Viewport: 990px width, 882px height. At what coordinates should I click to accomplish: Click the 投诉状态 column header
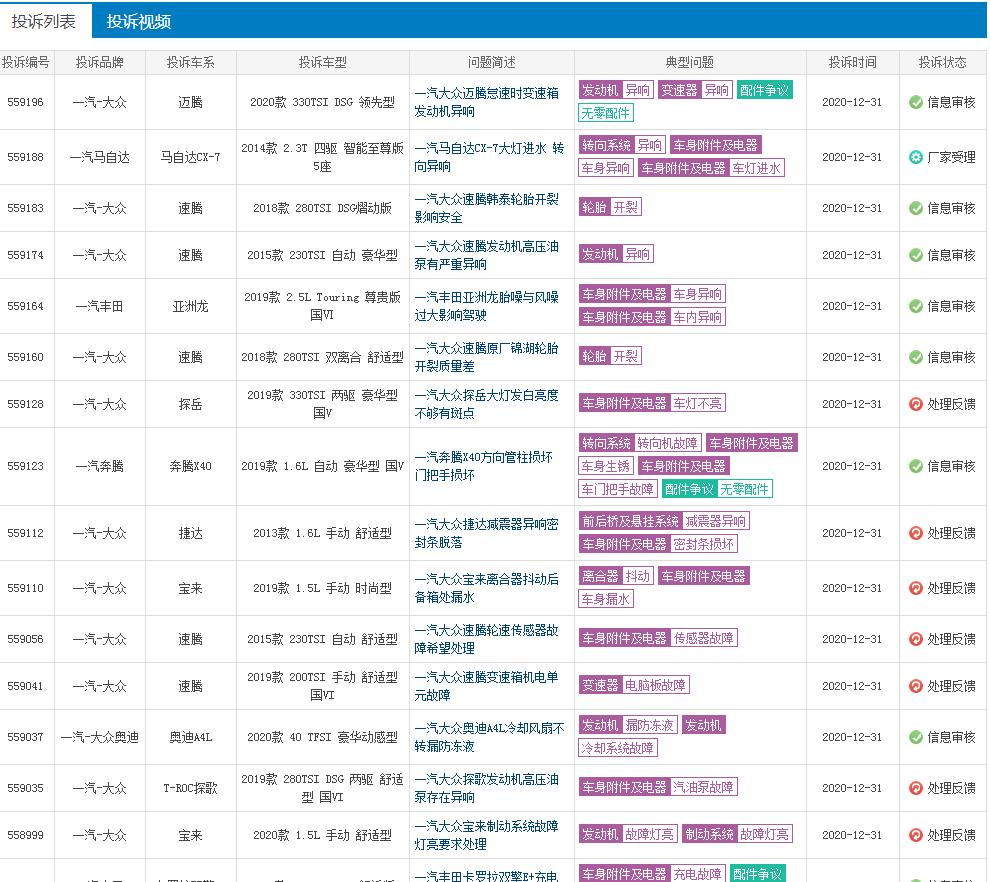(942, 62)
